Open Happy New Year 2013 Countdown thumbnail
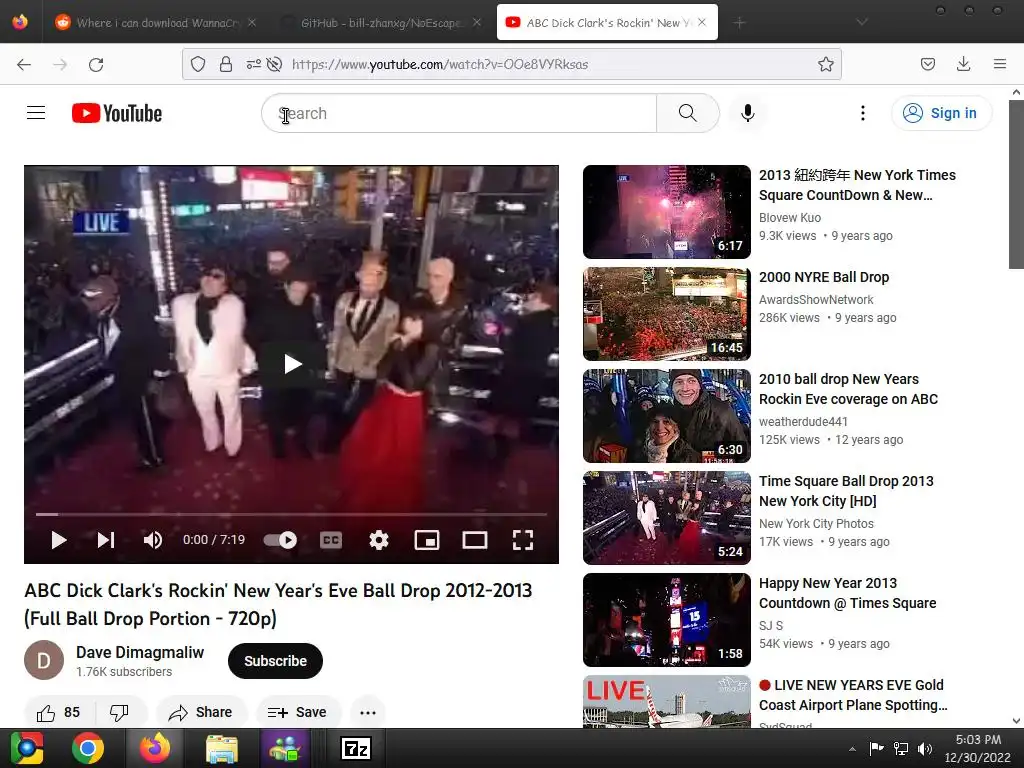Viewport: 1024px width, 768px height. 667,620
